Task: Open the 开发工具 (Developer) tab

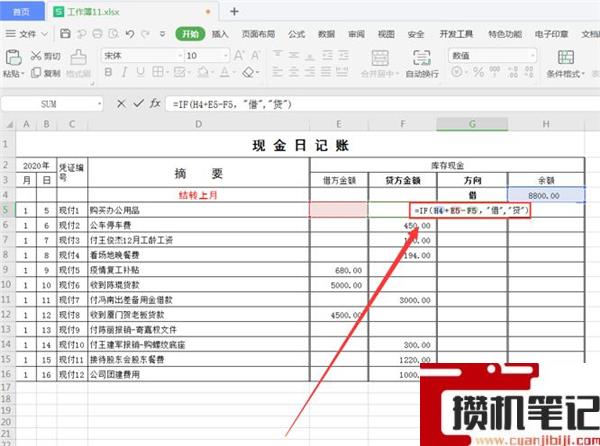Action: 456,34
